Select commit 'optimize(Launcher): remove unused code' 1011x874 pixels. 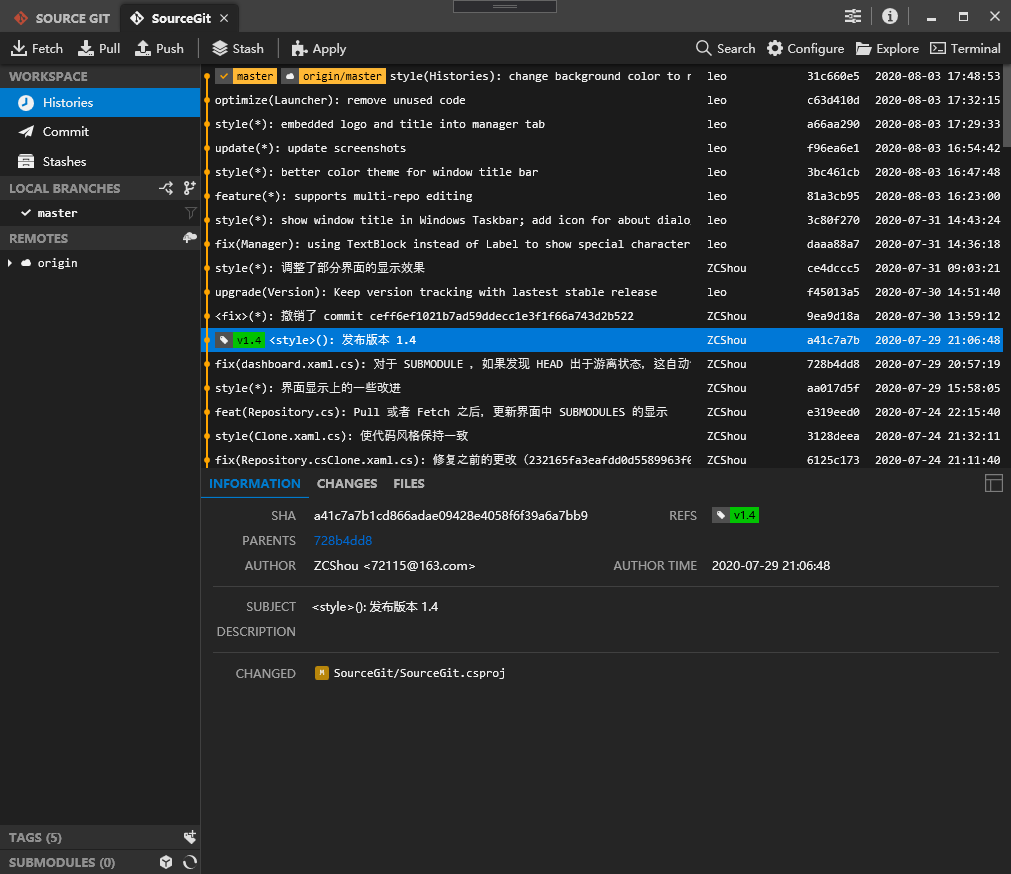(x=602, y=100)
